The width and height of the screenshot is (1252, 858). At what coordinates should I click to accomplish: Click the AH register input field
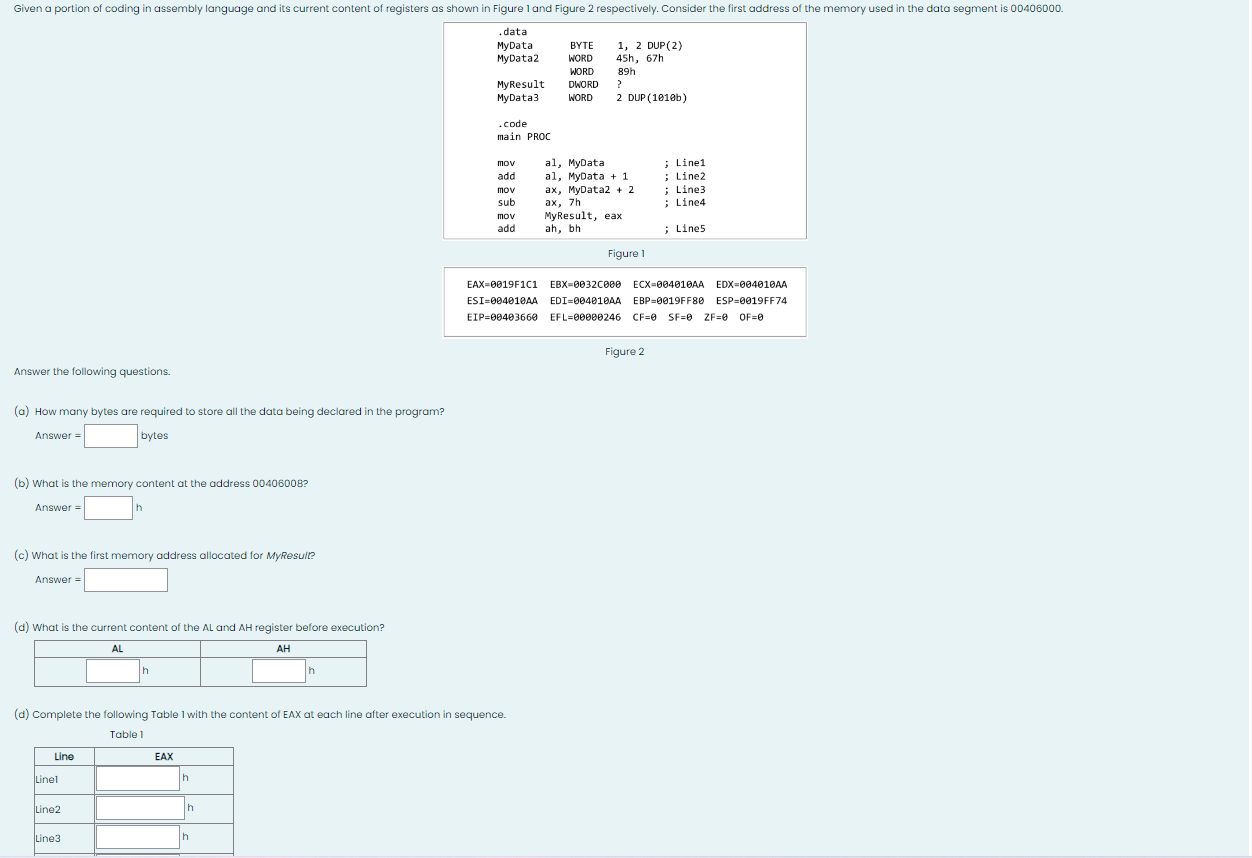pyautogui.click(x=277, y=670)
